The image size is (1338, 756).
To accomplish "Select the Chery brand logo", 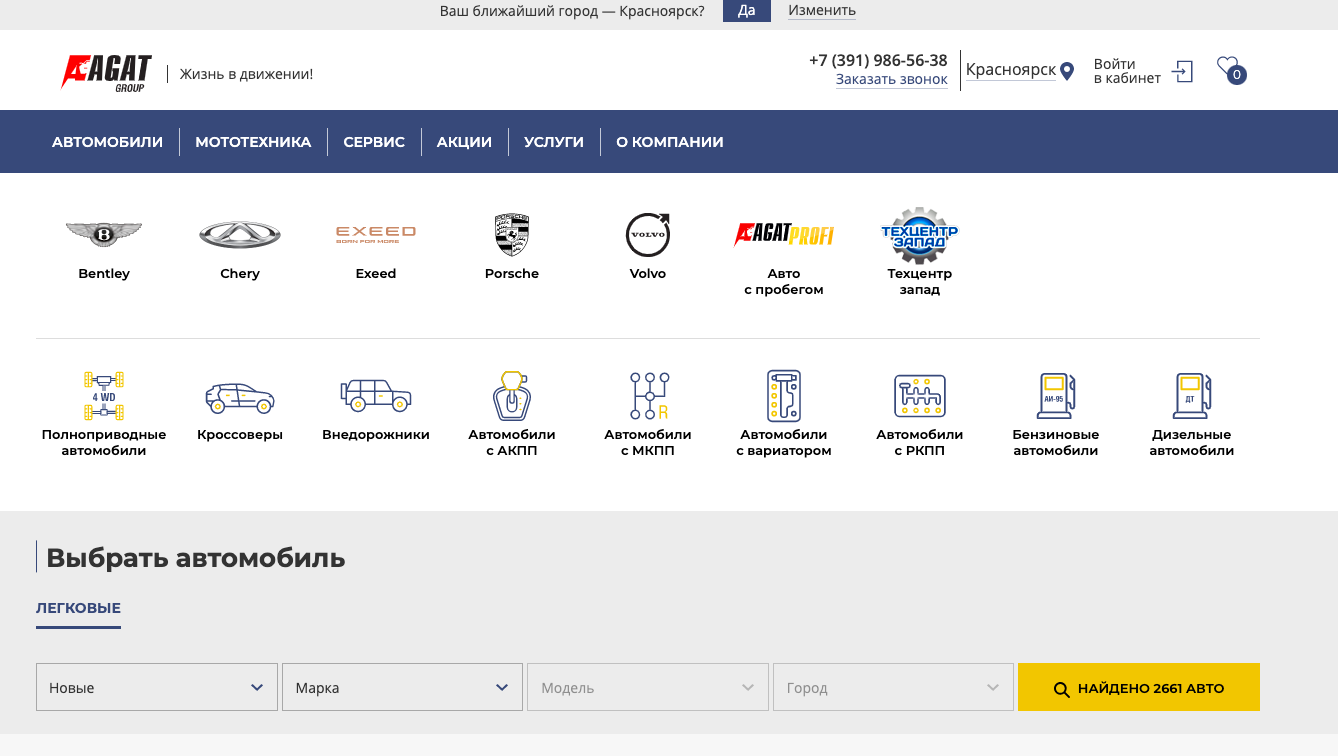I will (240, 235).
